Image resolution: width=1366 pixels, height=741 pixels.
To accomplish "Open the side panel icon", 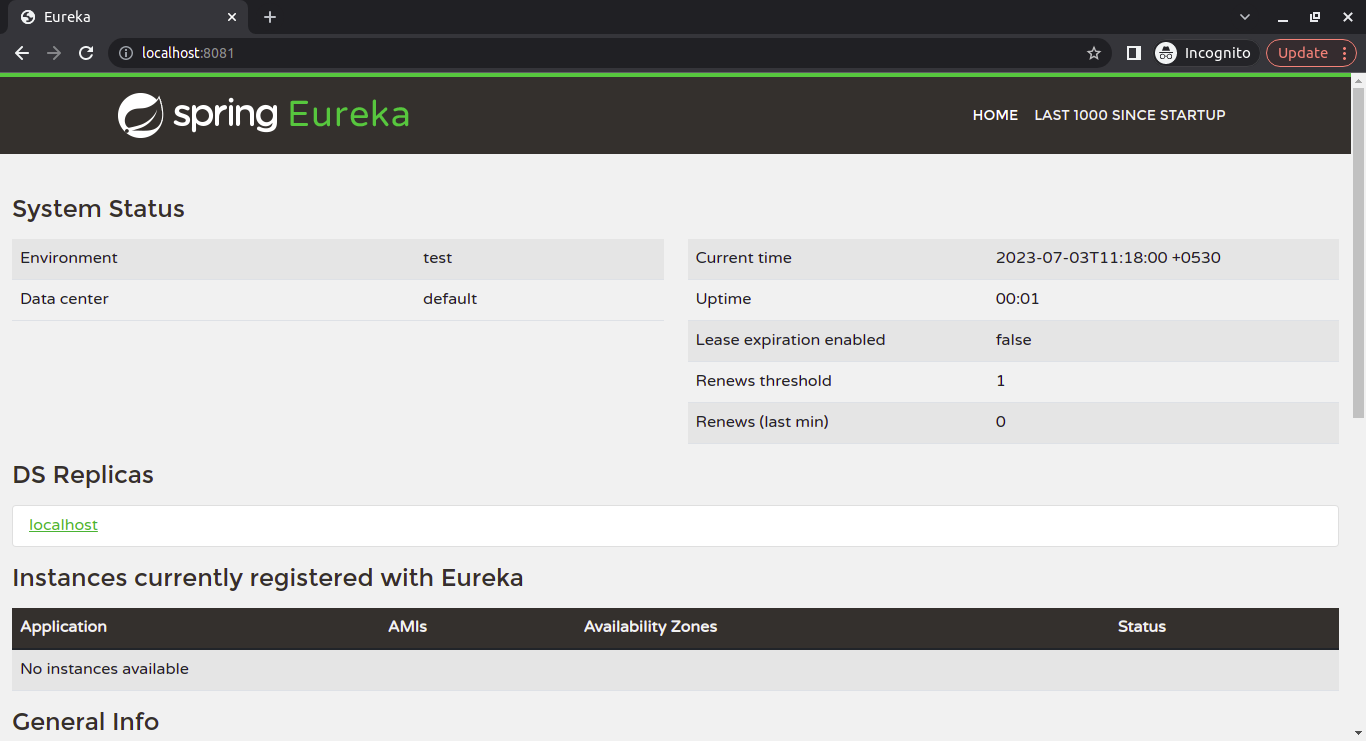I will pyautogui.click(x=1133, y=52).
